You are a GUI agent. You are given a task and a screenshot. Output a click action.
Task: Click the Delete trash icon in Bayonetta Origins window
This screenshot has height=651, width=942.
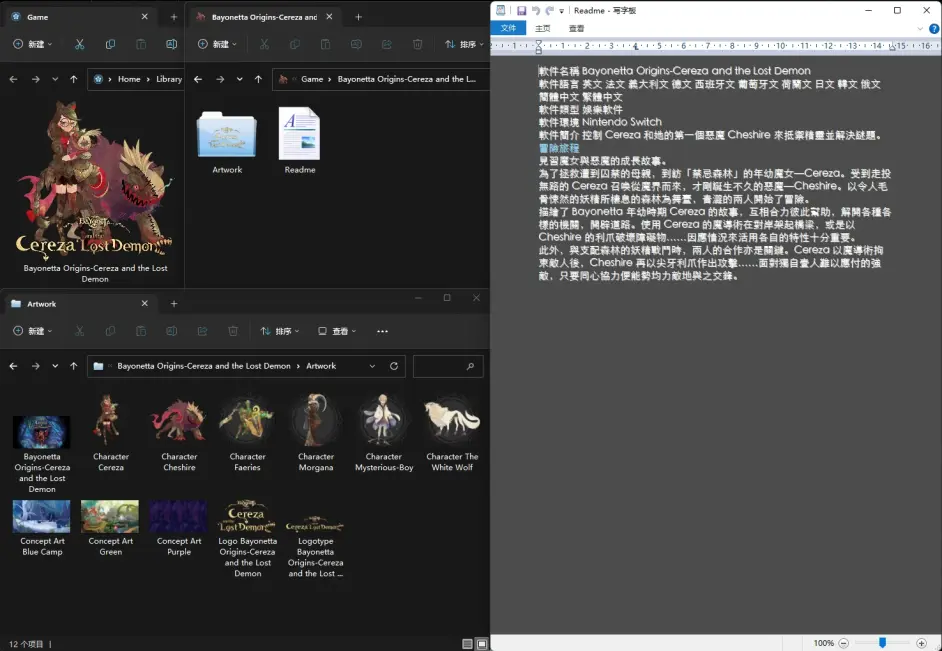point(418,44)
